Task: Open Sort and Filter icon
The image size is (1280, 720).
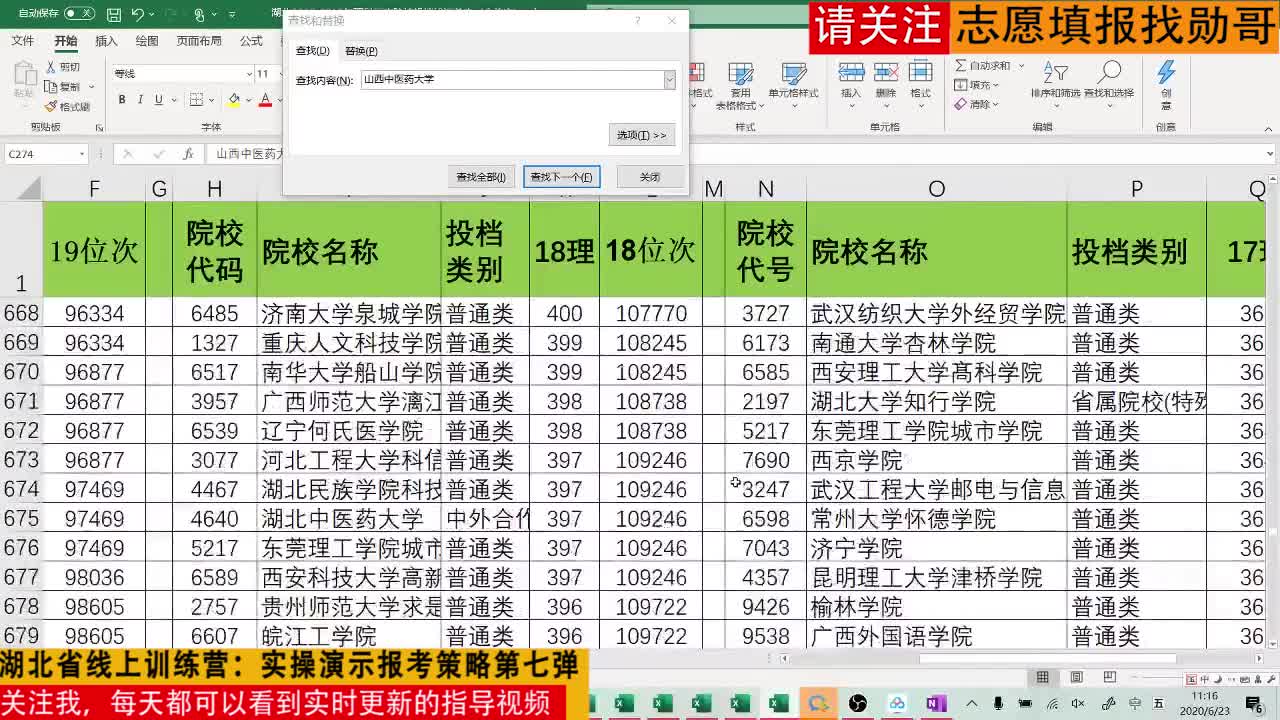Action: coord(1056,73)
